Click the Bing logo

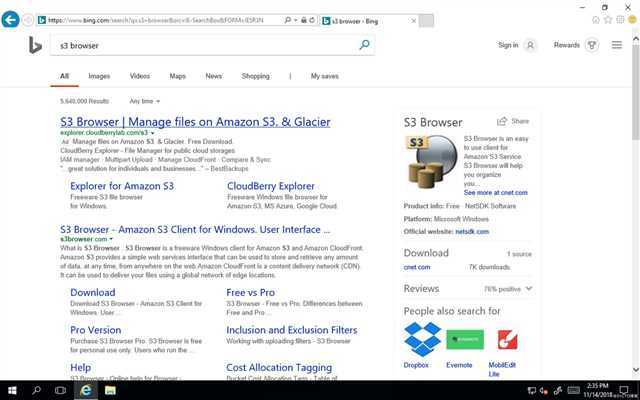coord(35,45)
